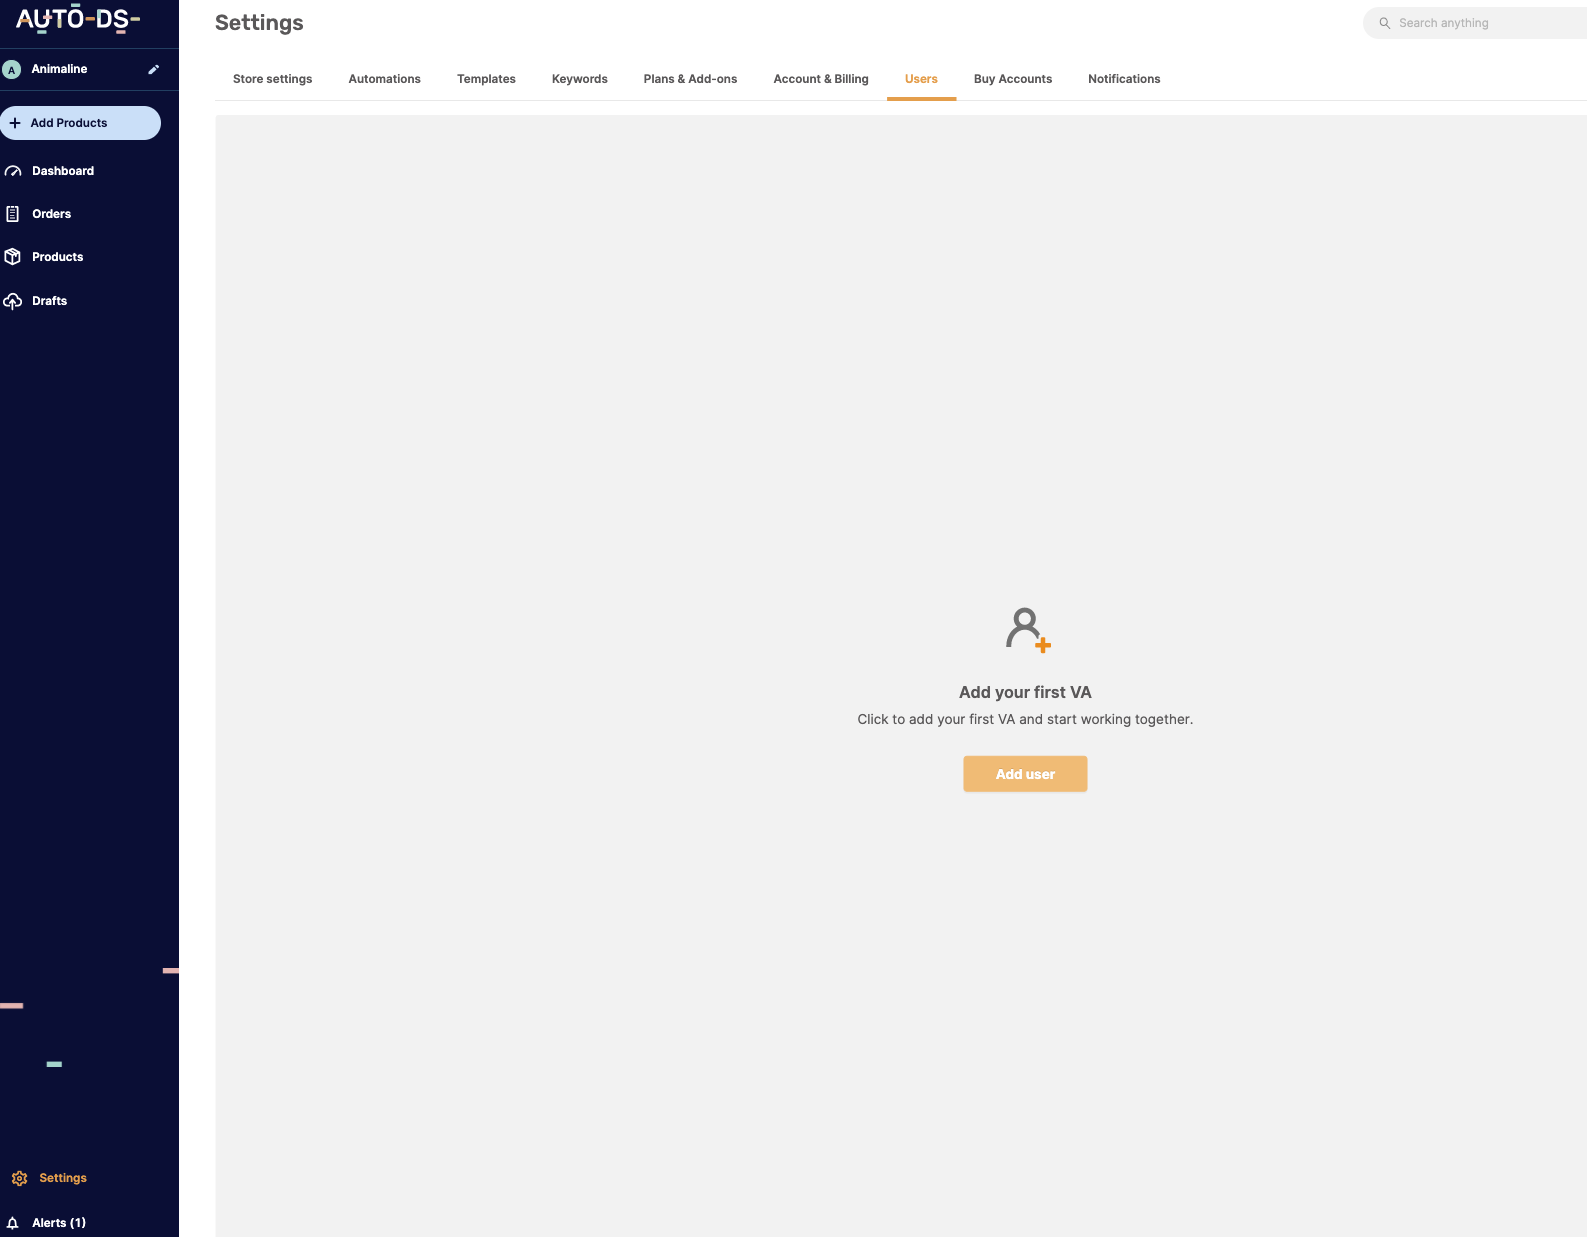This screenshot has height=1237, width=1587.
Task: Open the Templates tab
Action: (x=486, y=79)
